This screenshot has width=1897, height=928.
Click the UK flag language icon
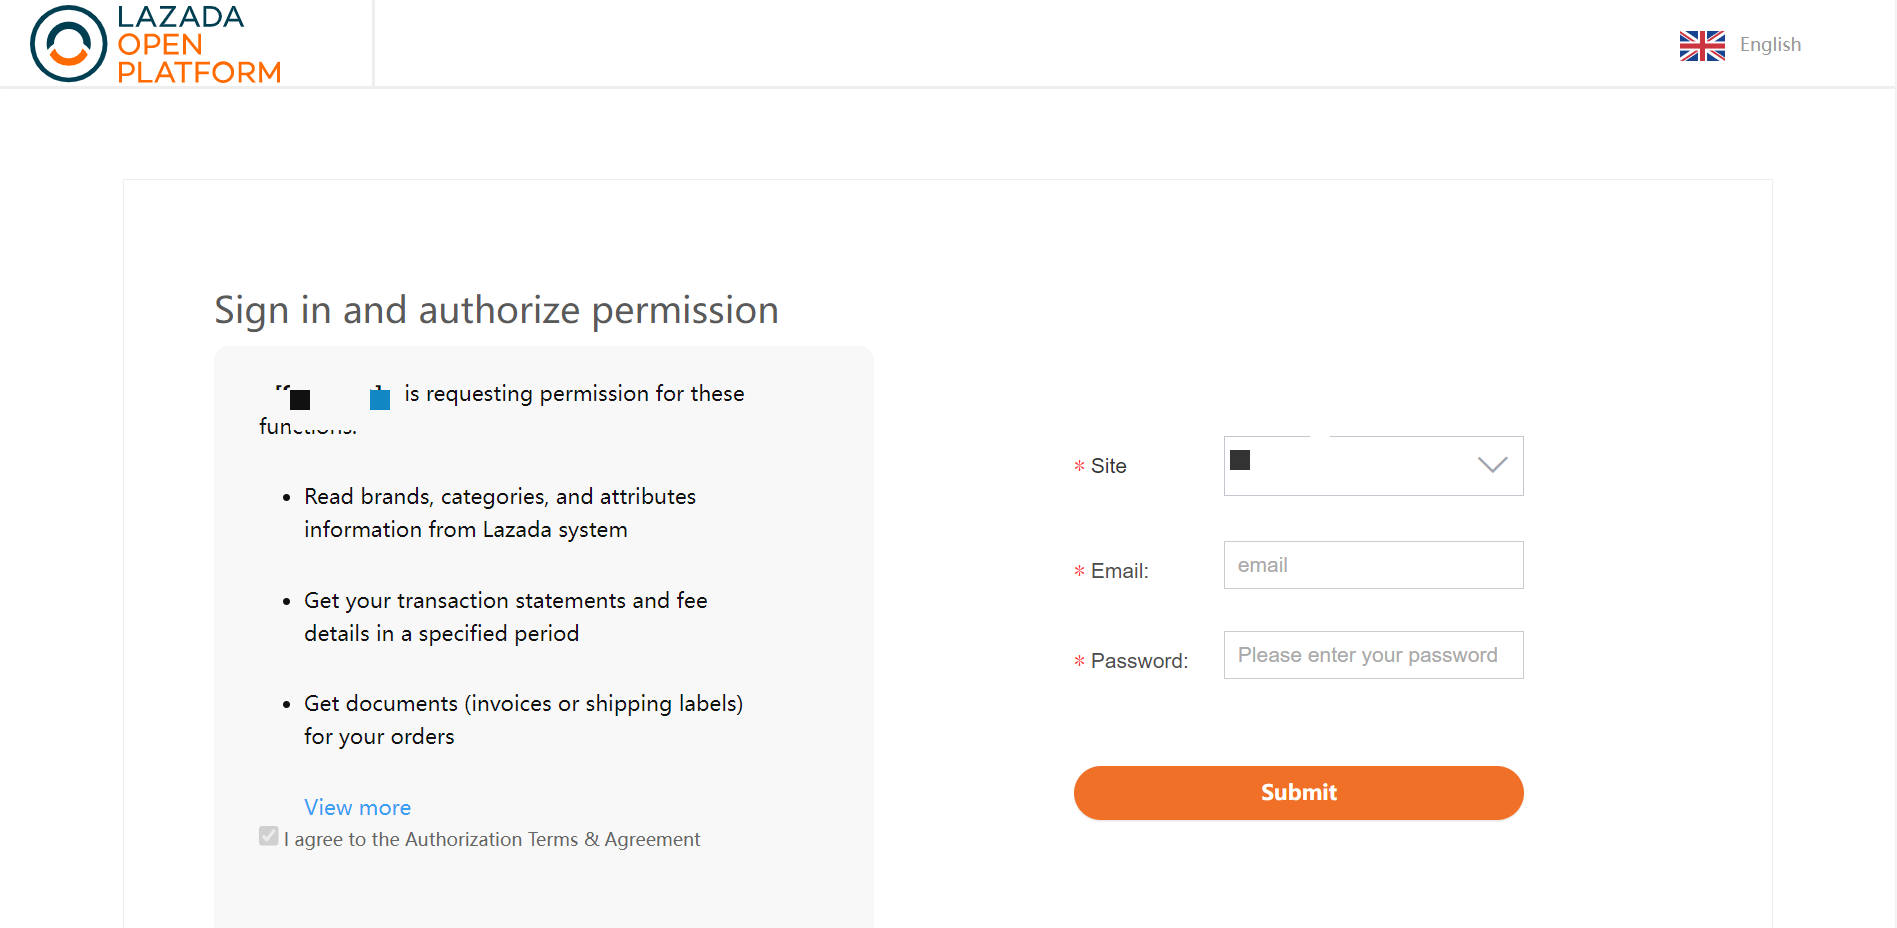coord(1702,46)
